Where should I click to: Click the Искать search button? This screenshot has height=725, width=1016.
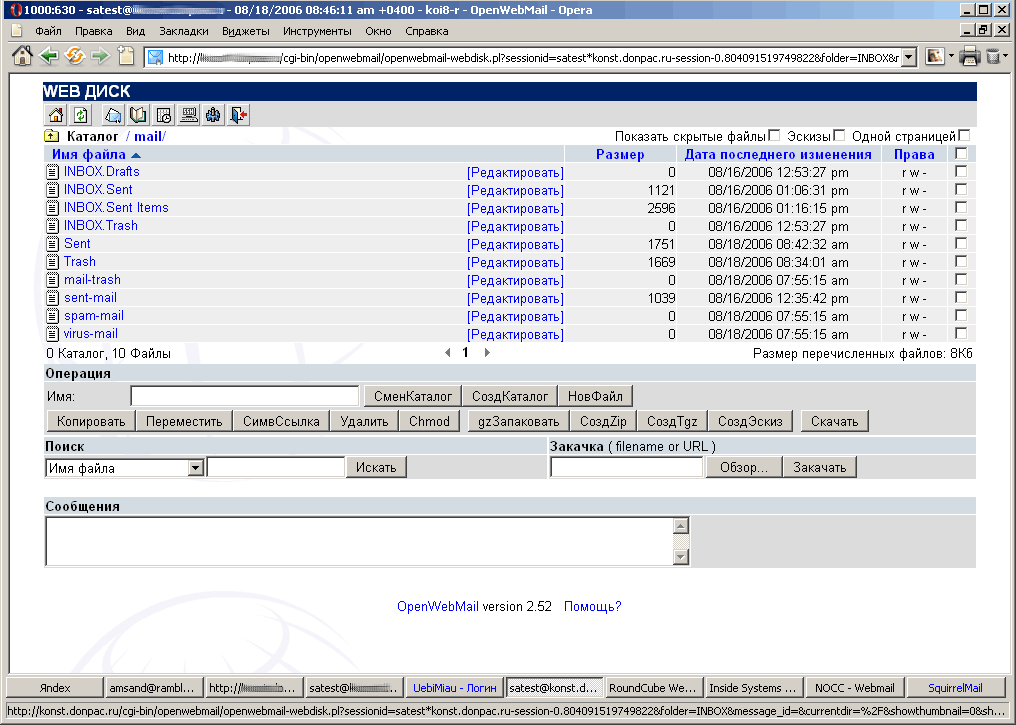point(376,467)
